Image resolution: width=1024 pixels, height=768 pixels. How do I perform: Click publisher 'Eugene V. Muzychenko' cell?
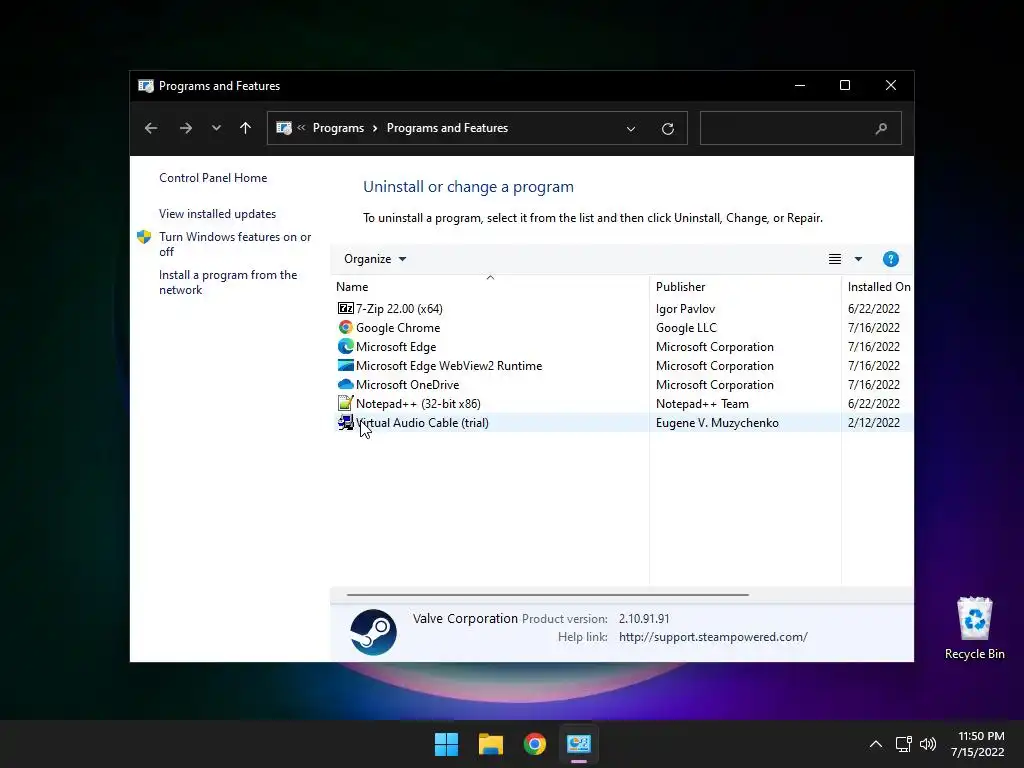[717, 423]
